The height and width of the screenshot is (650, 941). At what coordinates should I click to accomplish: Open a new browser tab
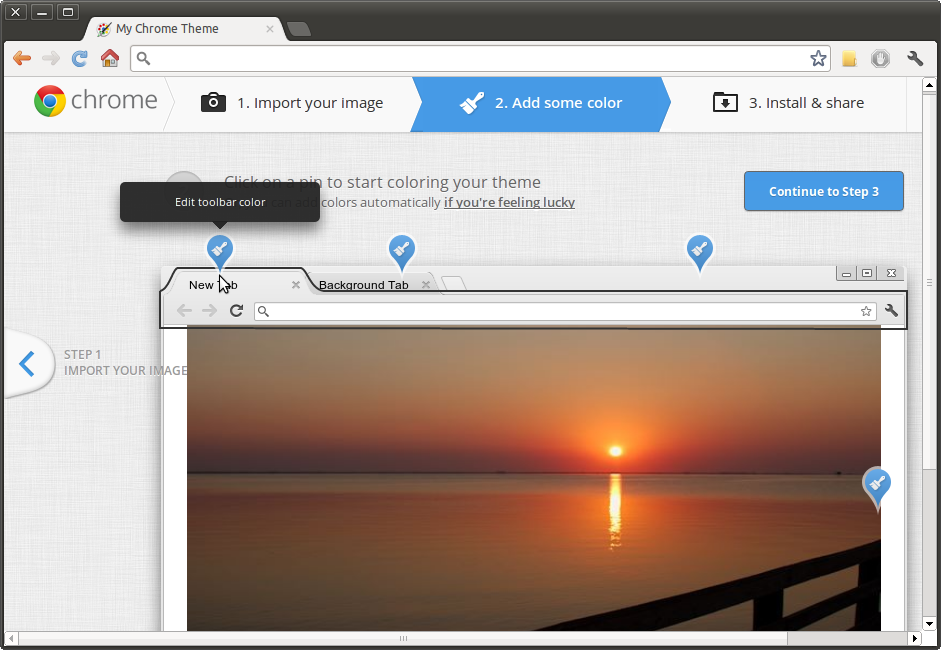[299, 29]
